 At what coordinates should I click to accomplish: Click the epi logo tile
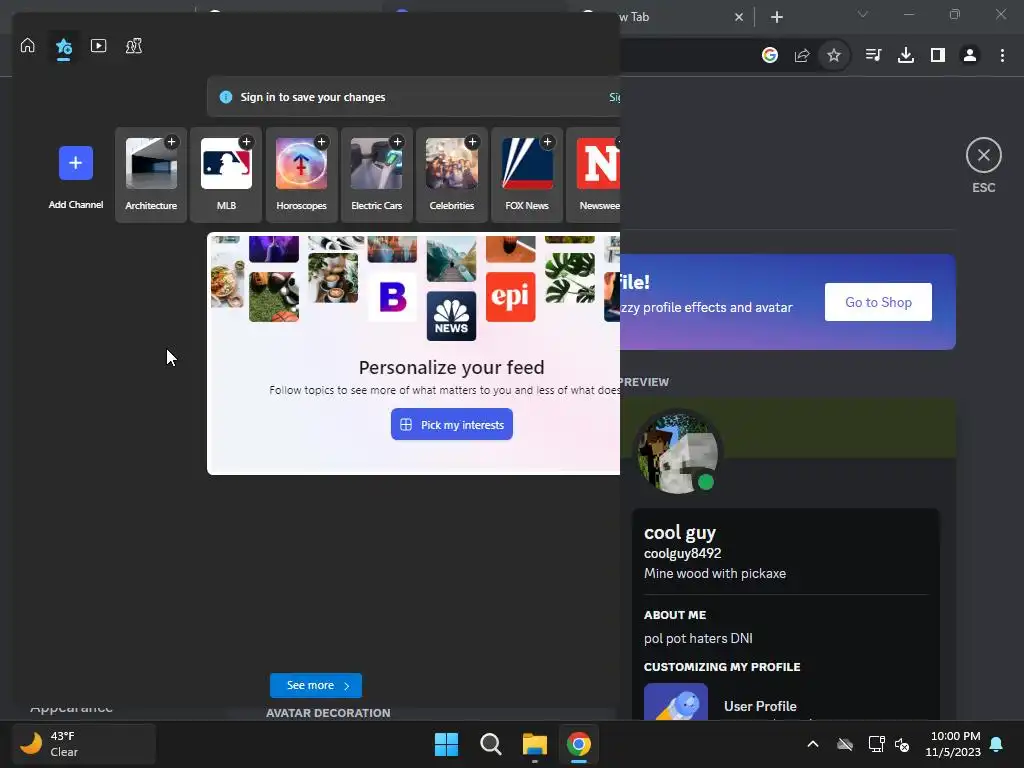click(x=511, y=297)
